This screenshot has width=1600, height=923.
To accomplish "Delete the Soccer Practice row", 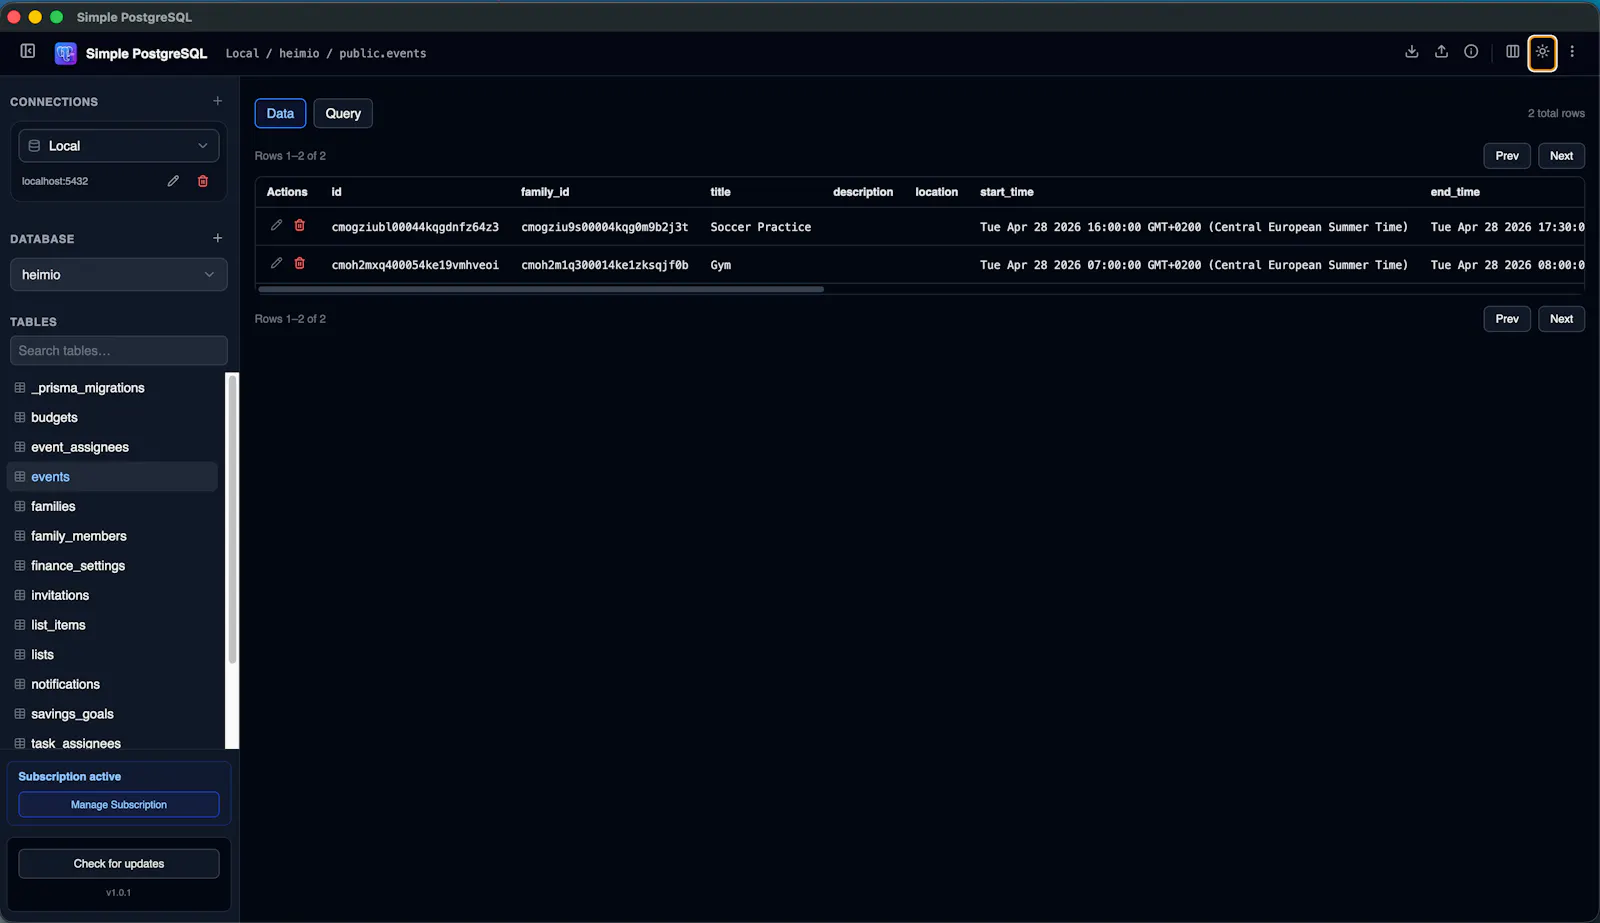I will click(x=299, y=225).
